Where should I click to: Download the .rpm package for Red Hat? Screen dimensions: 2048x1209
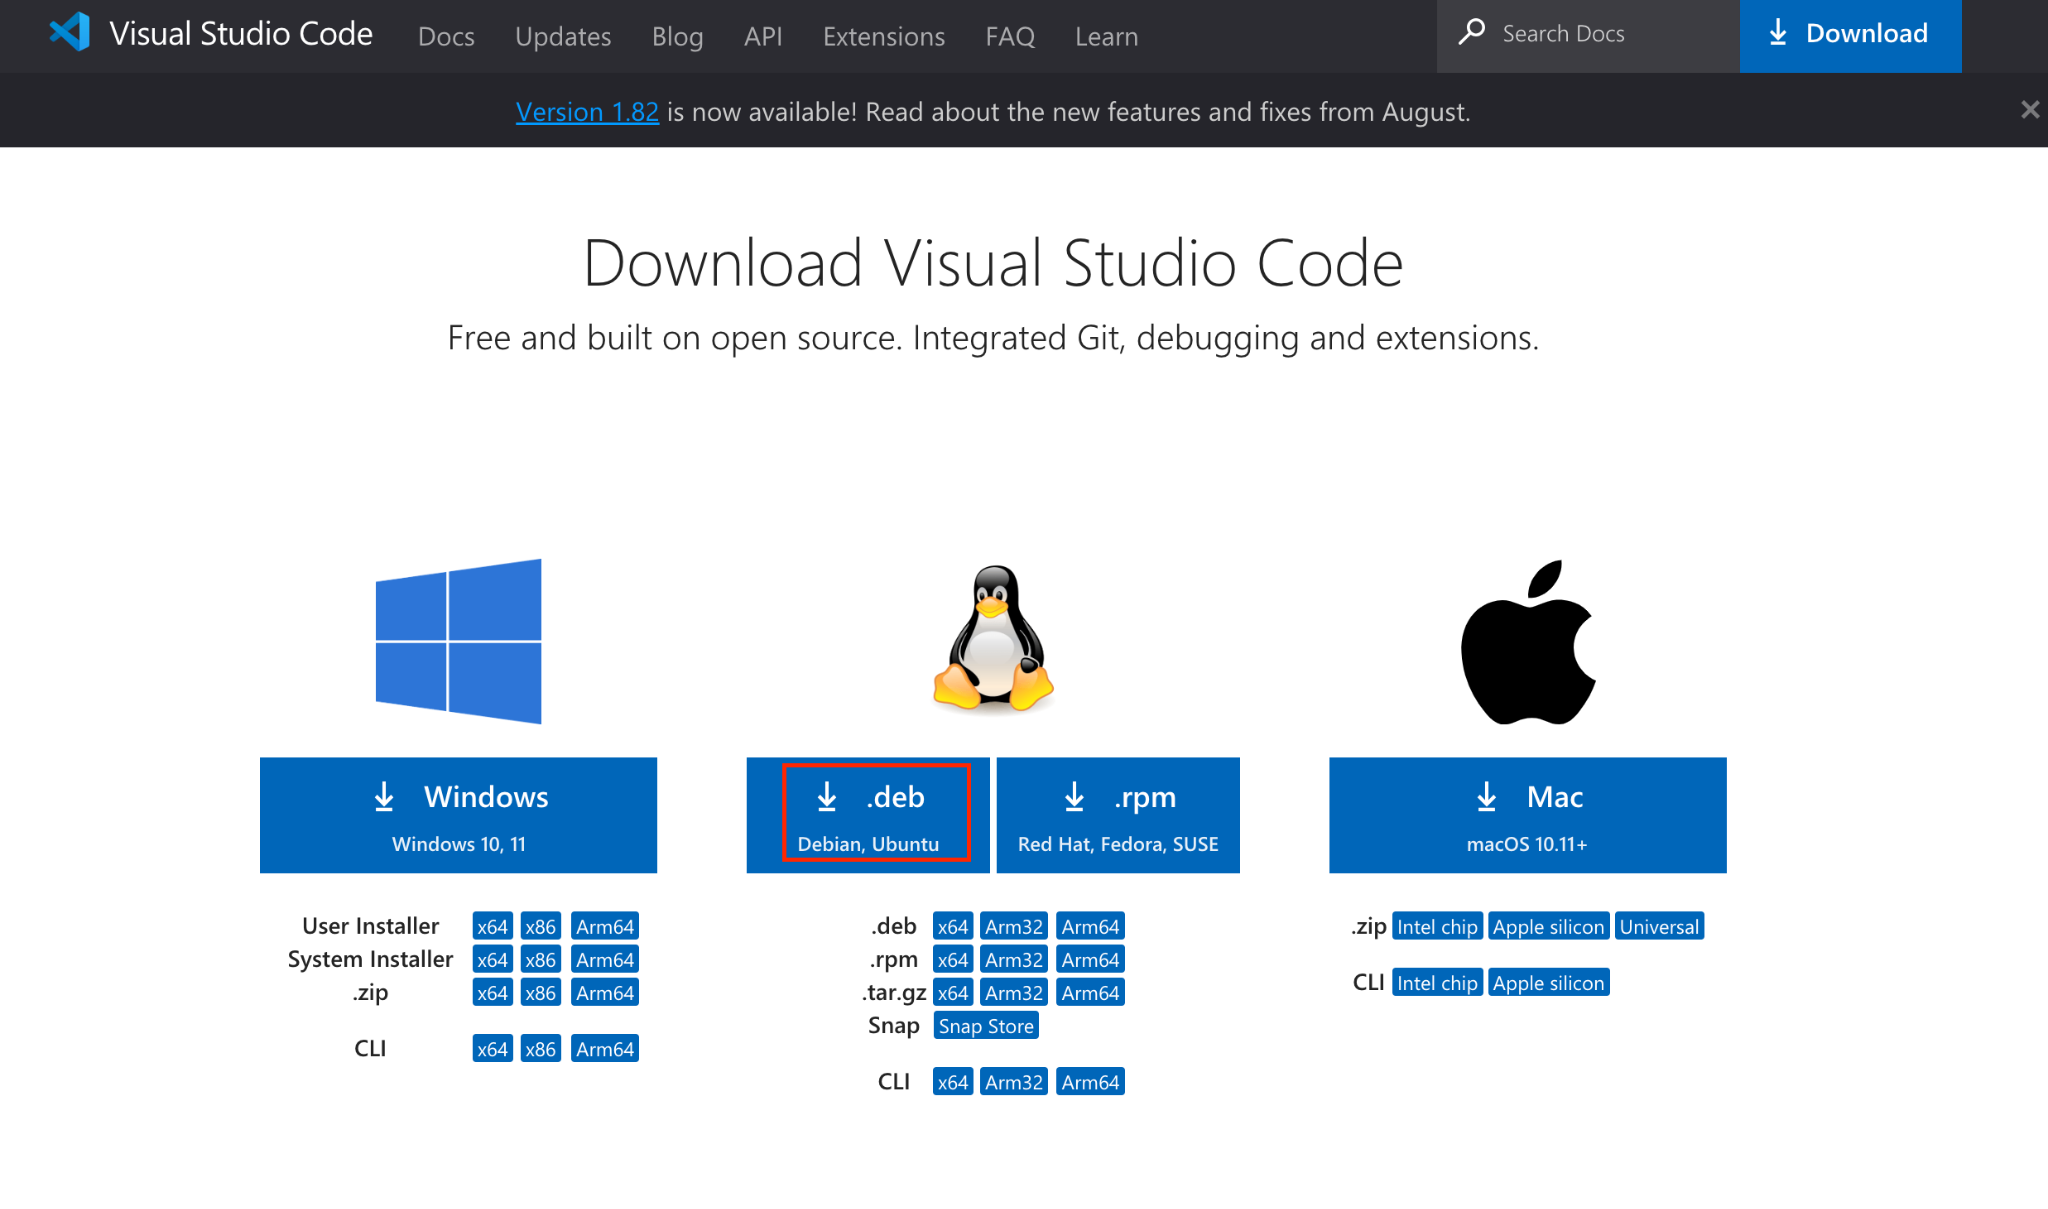(1118, 815)
